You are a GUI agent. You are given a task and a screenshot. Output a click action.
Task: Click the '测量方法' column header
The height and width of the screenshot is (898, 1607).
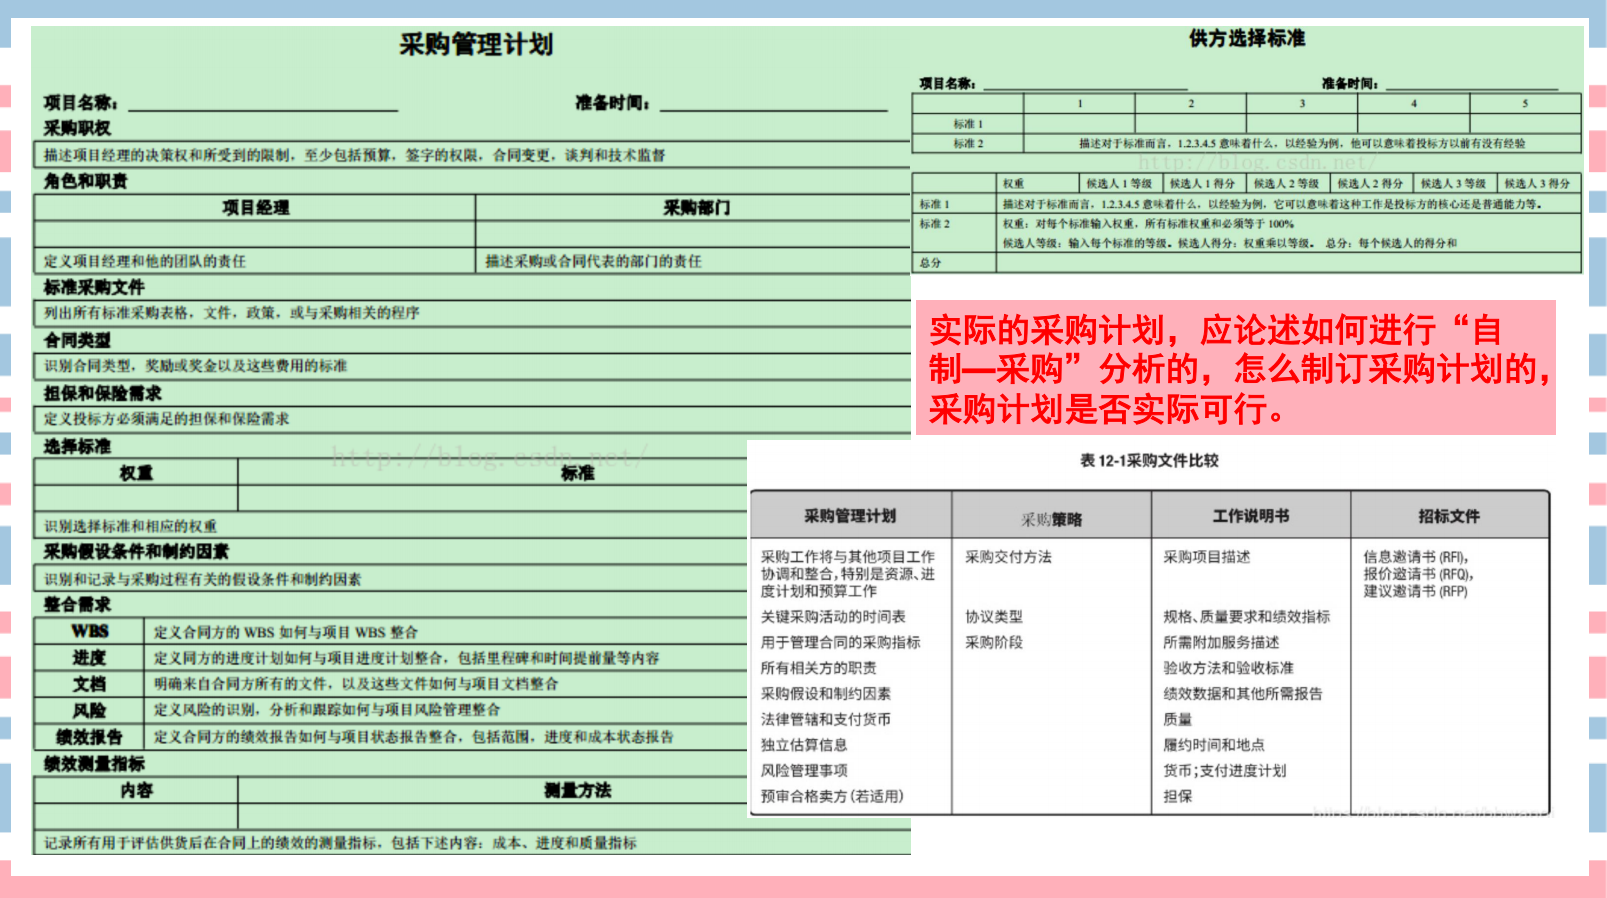coord(577,790)
